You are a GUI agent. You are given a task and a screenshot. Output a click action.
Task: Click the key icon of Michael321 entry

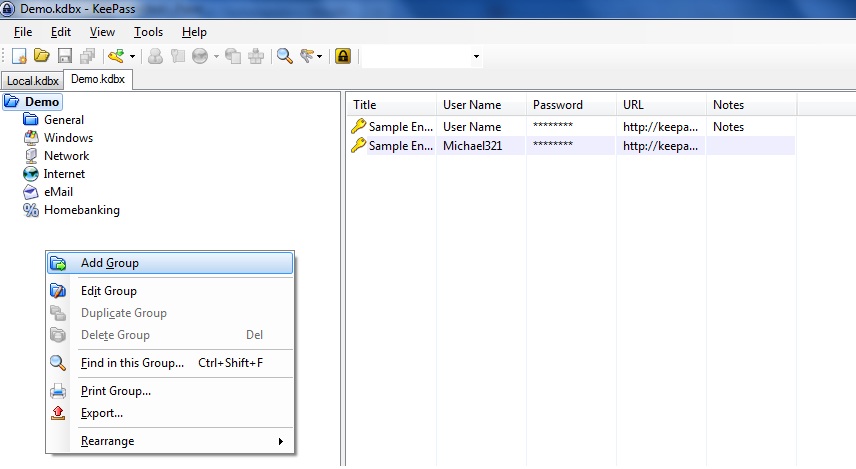[x=358, y=145]
